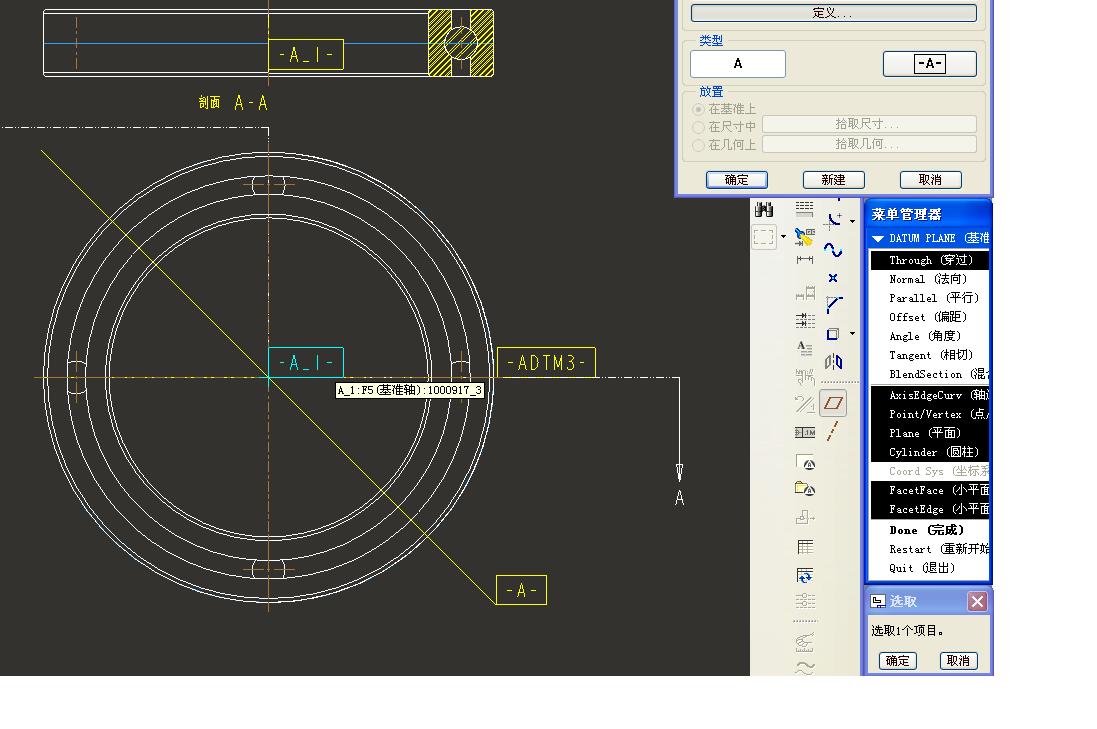The height and width of the screenshot is (729, 1097).
Task: Click the greyed slider-lines icon below tables
Action: coord(805,600)
